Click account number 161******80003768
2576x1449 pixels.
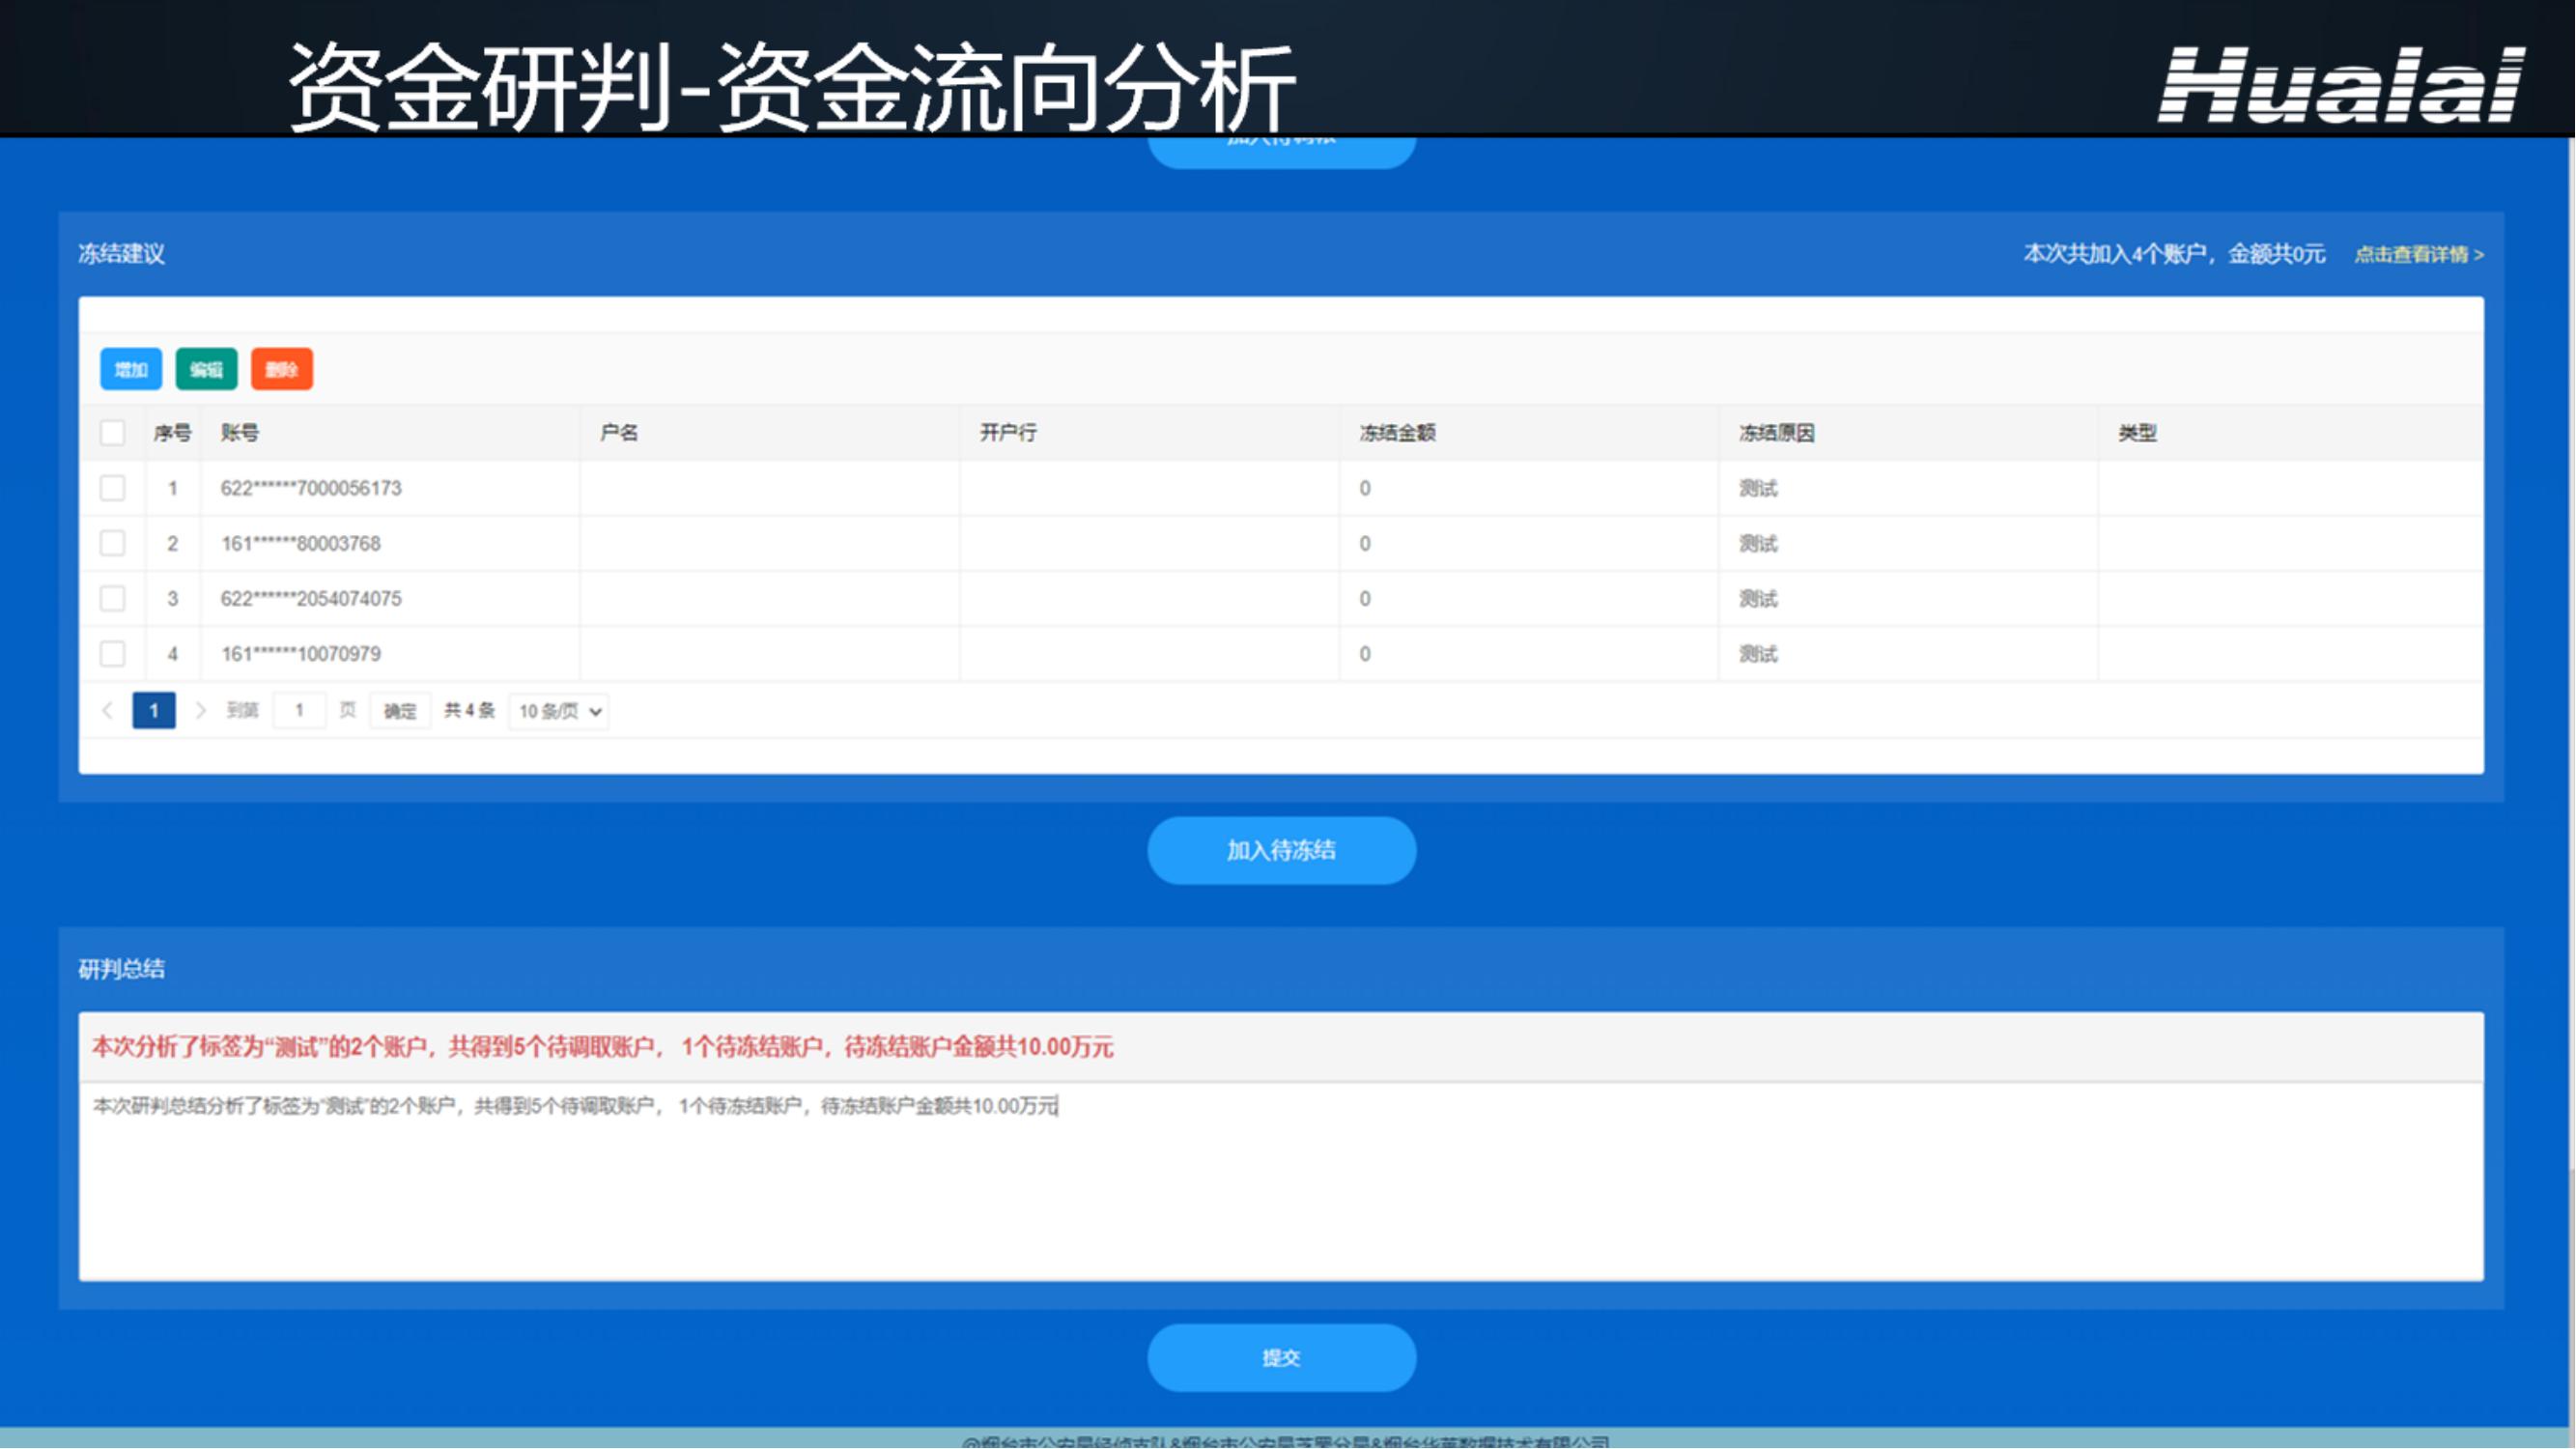coord(301,543)
